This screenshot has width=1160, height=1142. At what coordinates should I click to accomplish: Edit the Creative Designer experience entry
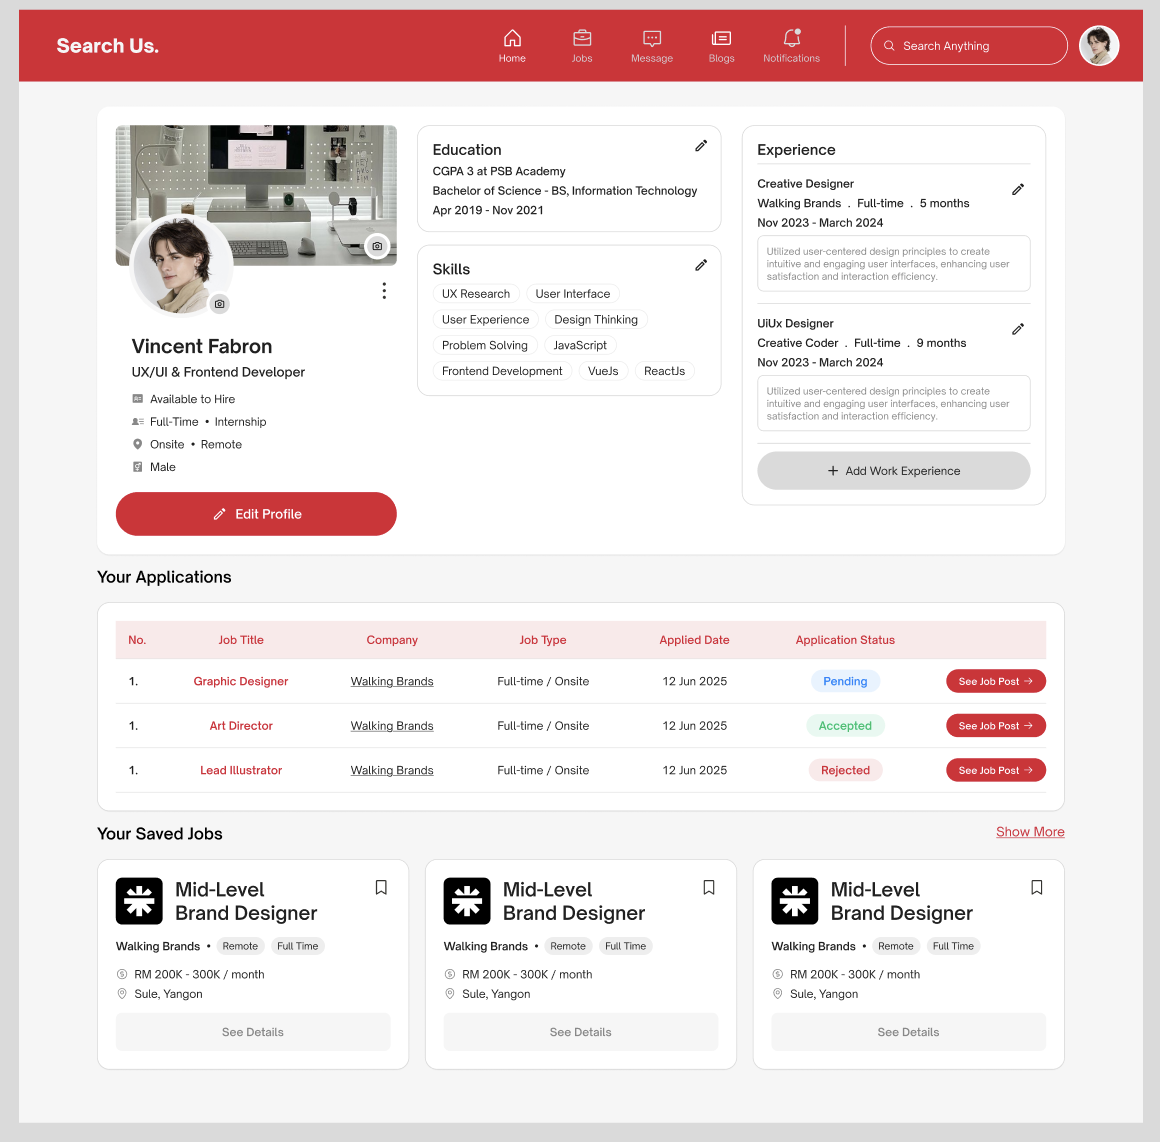coord(1017,189)
